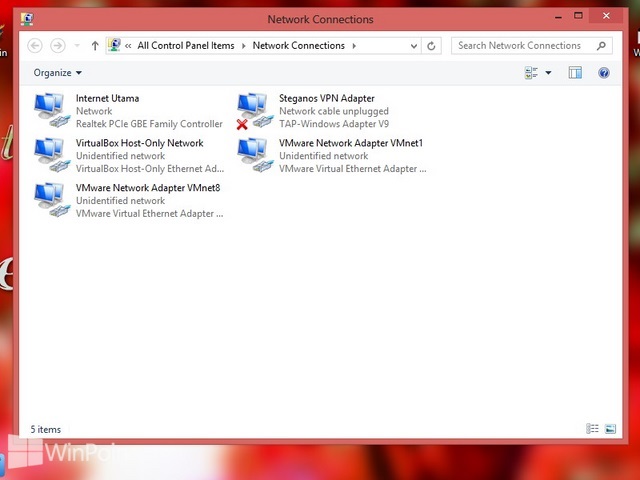Click the VMware Network Adapter VMnet8 name text
The height and width of the screenshot is (480, 640).
coord(148,188)
